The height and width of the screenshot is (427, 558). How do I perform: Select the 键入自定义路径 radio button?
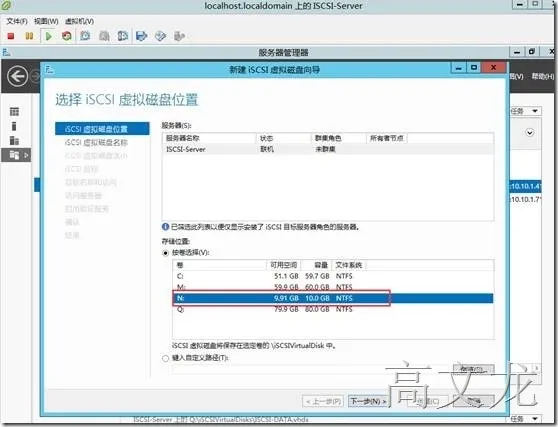[x=165, y=358]
